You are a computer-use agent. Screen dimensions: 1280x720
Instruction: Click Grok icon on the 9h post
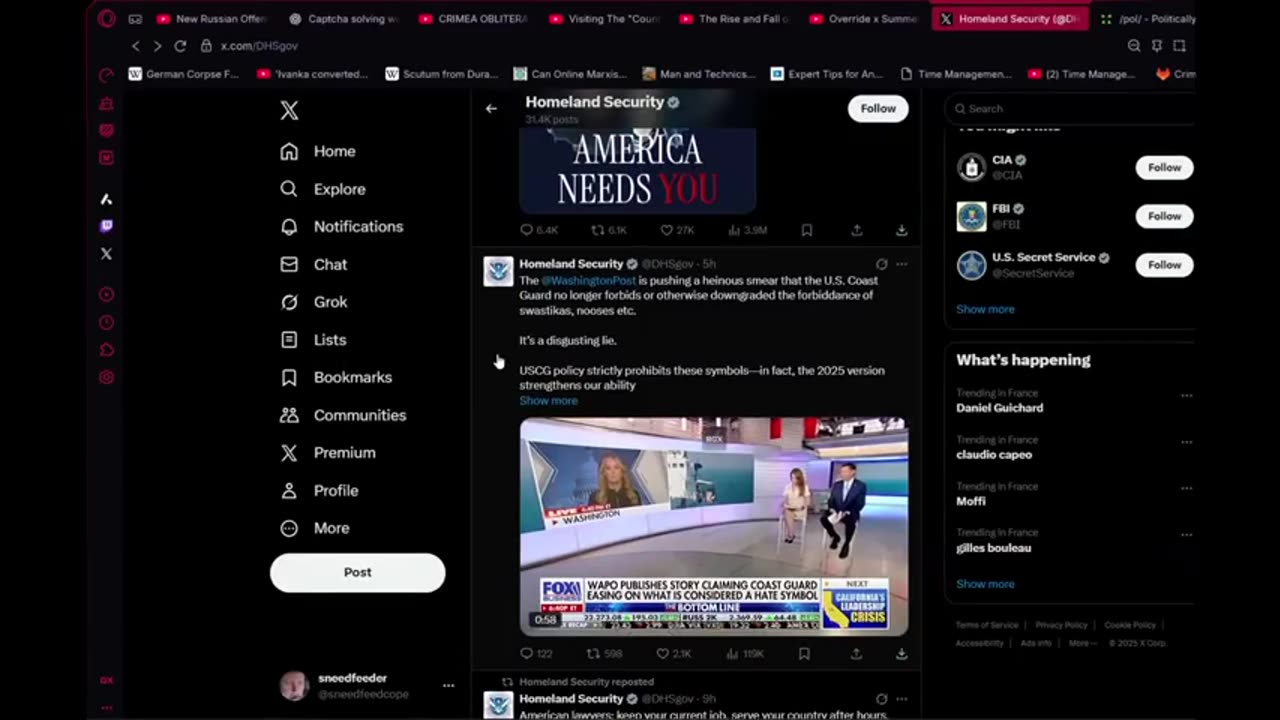881,699
